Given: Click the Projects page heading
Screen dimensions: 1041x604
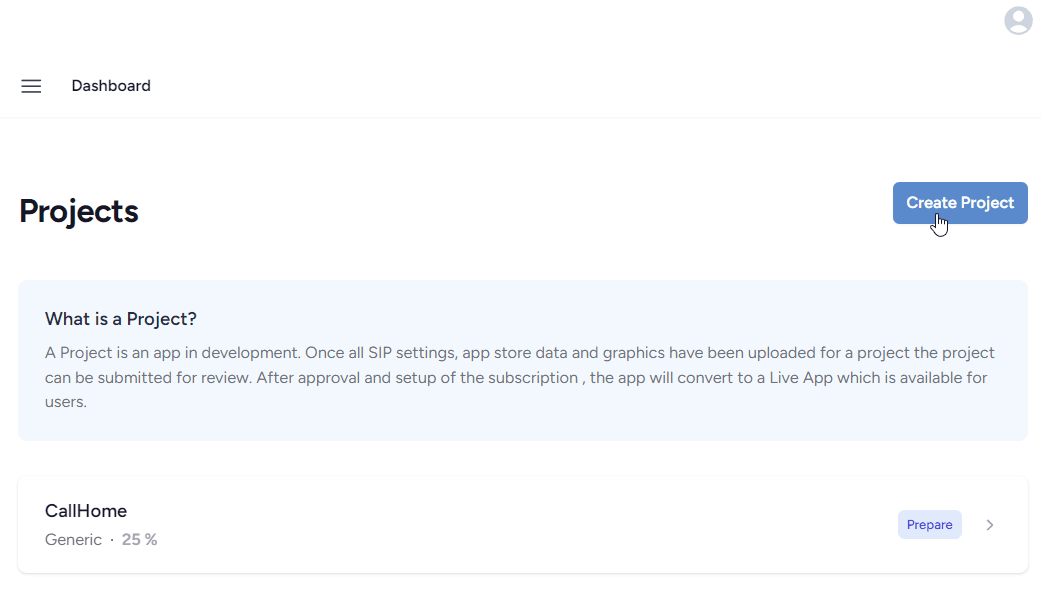Looking at the screenshot, I should 79,211.
